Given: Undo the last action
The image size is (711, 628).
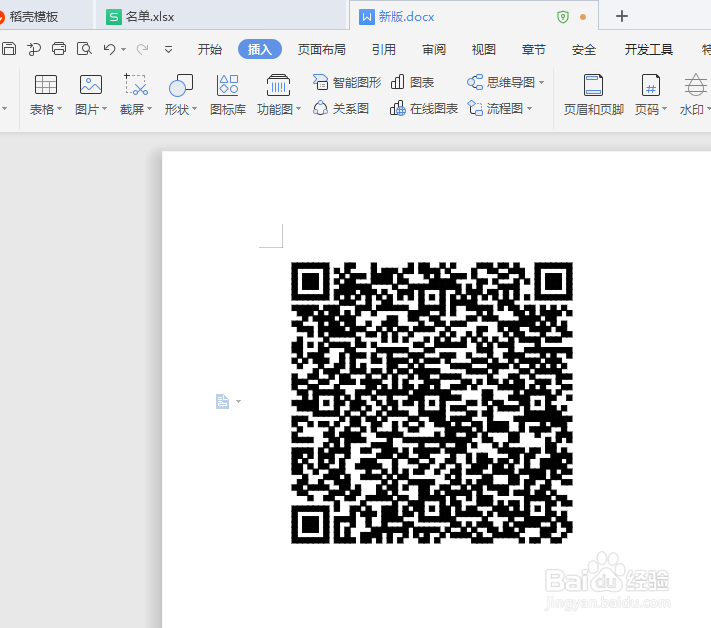Looking at the screenshot, I should pos(109,49).
